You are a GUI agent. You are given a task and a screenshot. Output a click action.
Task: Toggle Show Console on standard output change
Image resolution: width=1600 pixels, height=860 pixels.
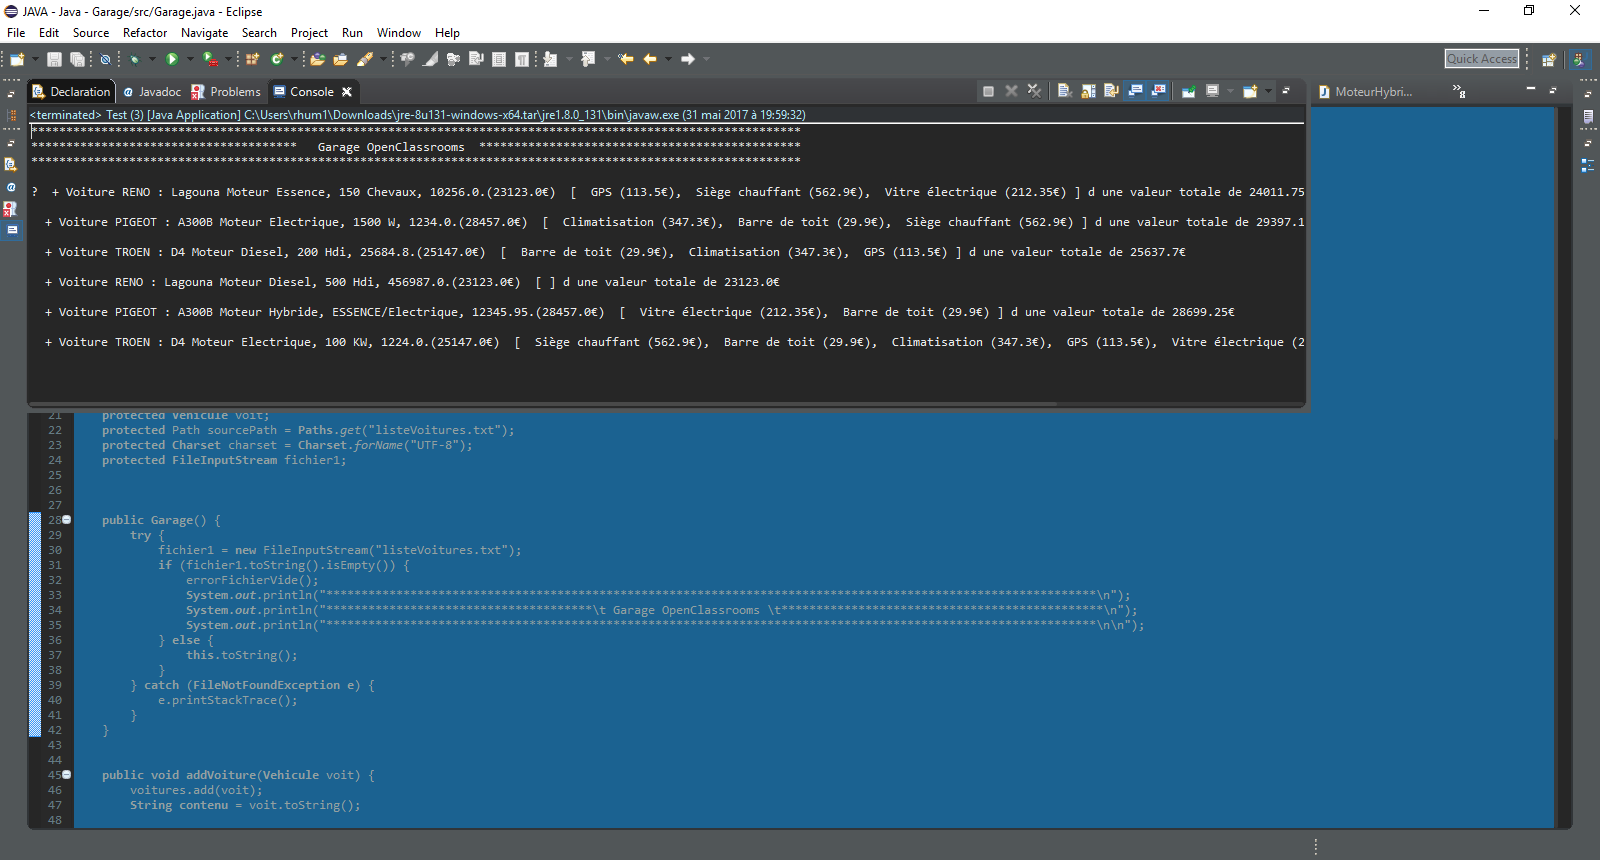tap(1135, 91)
